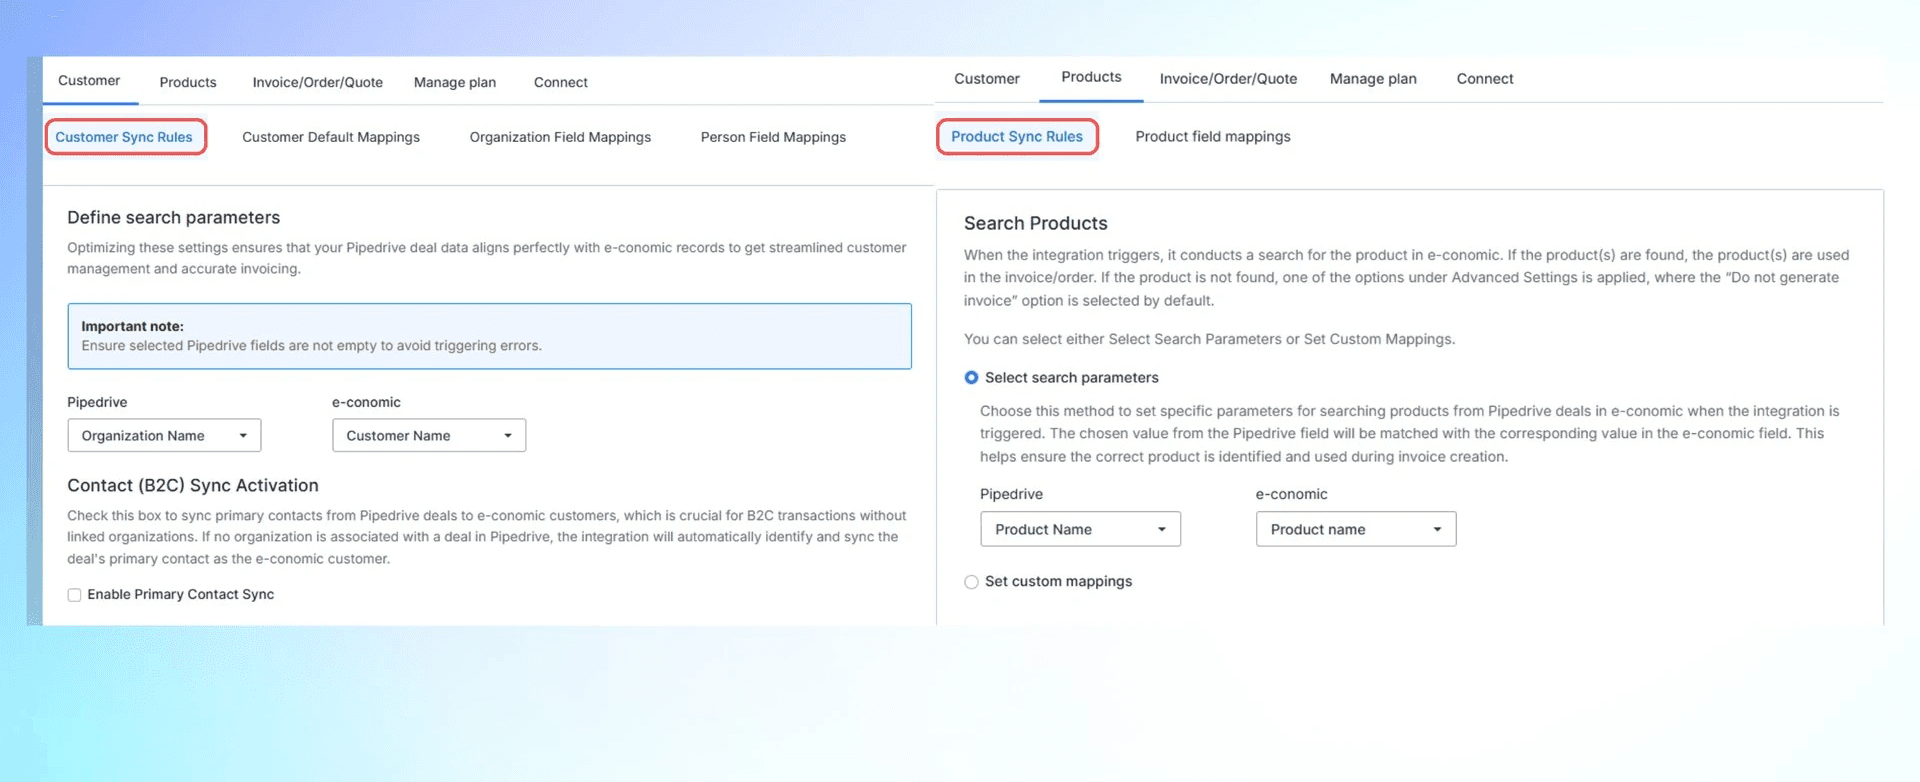Choose Set custom mappings radio option
The image size is (1920, 782).
click(x=971, y=582)
